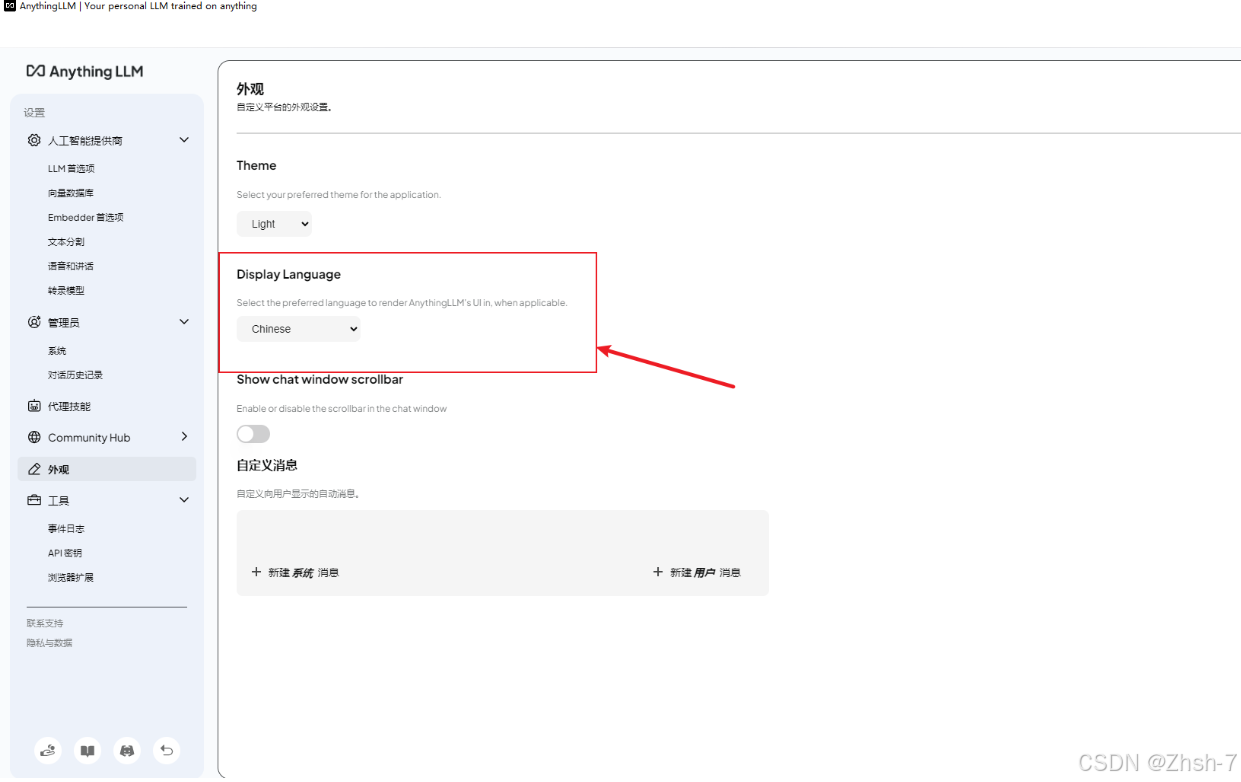
Task: Open the documentation book icon
Action: (88, 750)
